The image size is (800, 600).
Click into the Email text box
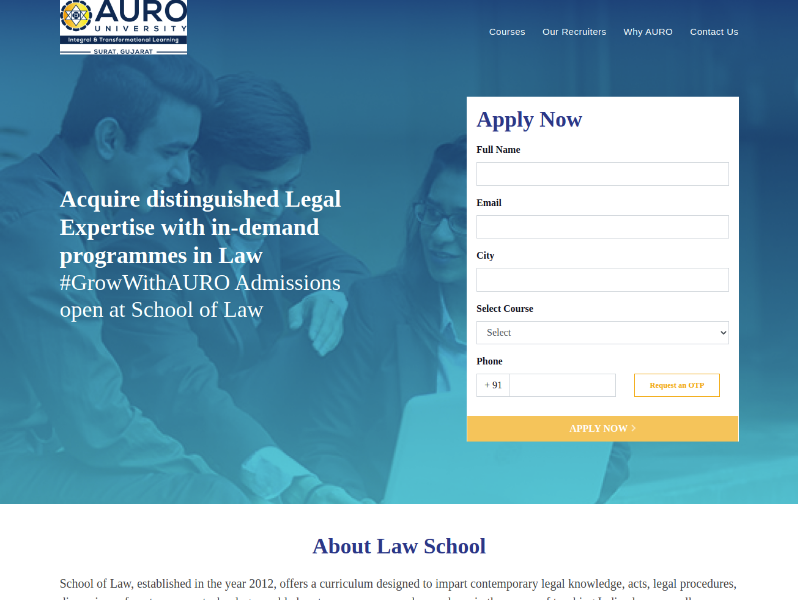pos(602,227)
